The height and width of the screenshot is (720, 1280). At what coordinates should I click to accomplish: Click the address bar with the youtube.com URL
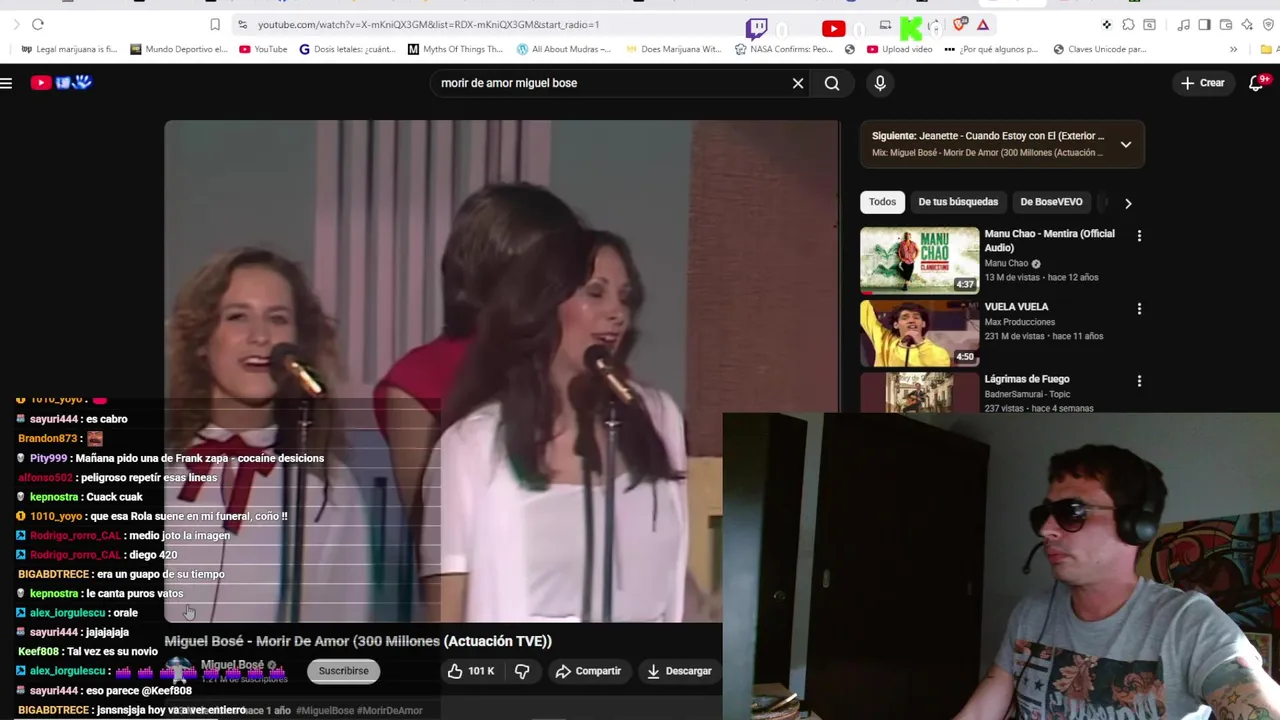point(428,24)
